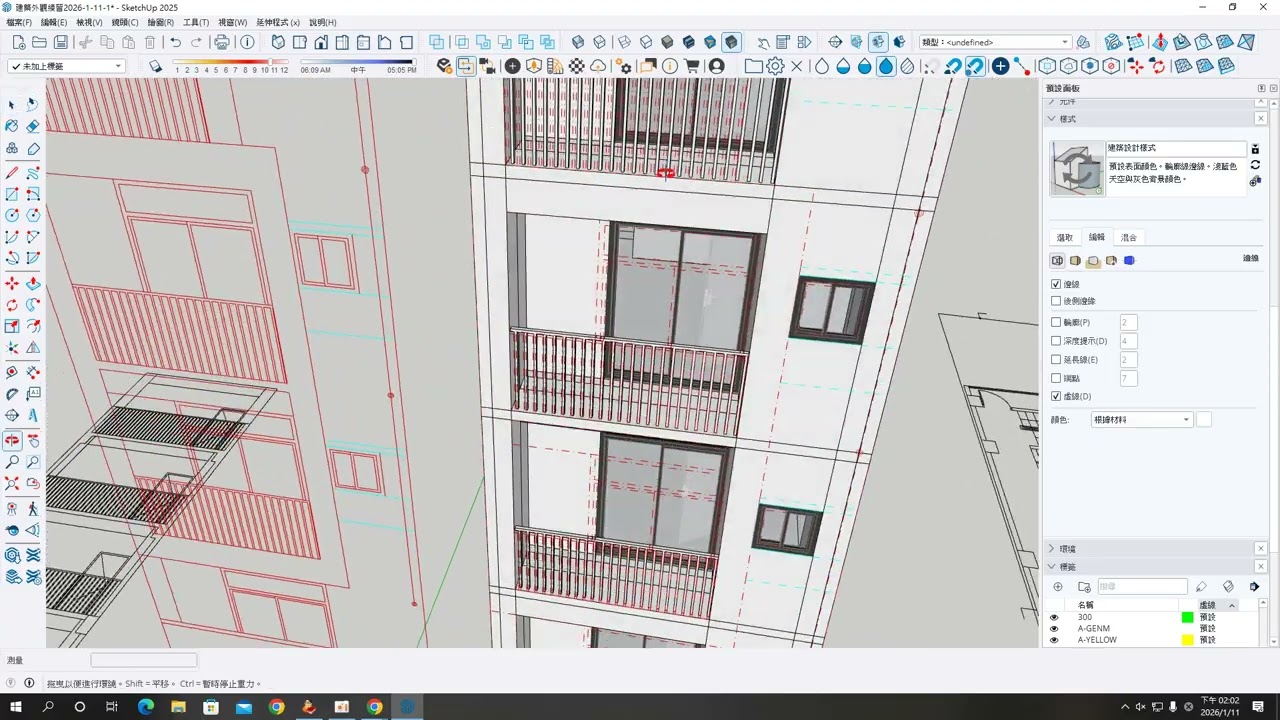Open the 繪圖(R) menu

(161, 22)
